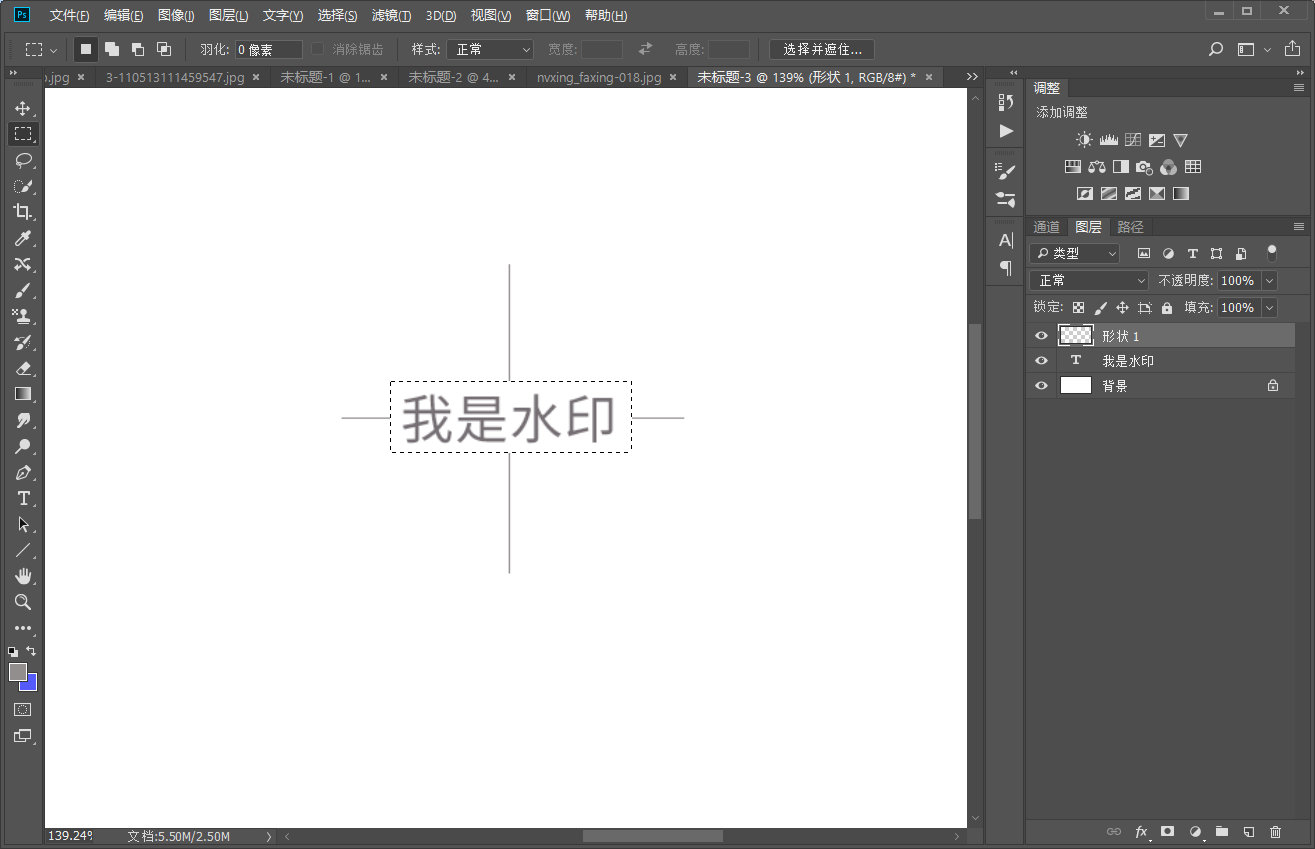Click the 选择并遮住... button

tap(822, 49)
